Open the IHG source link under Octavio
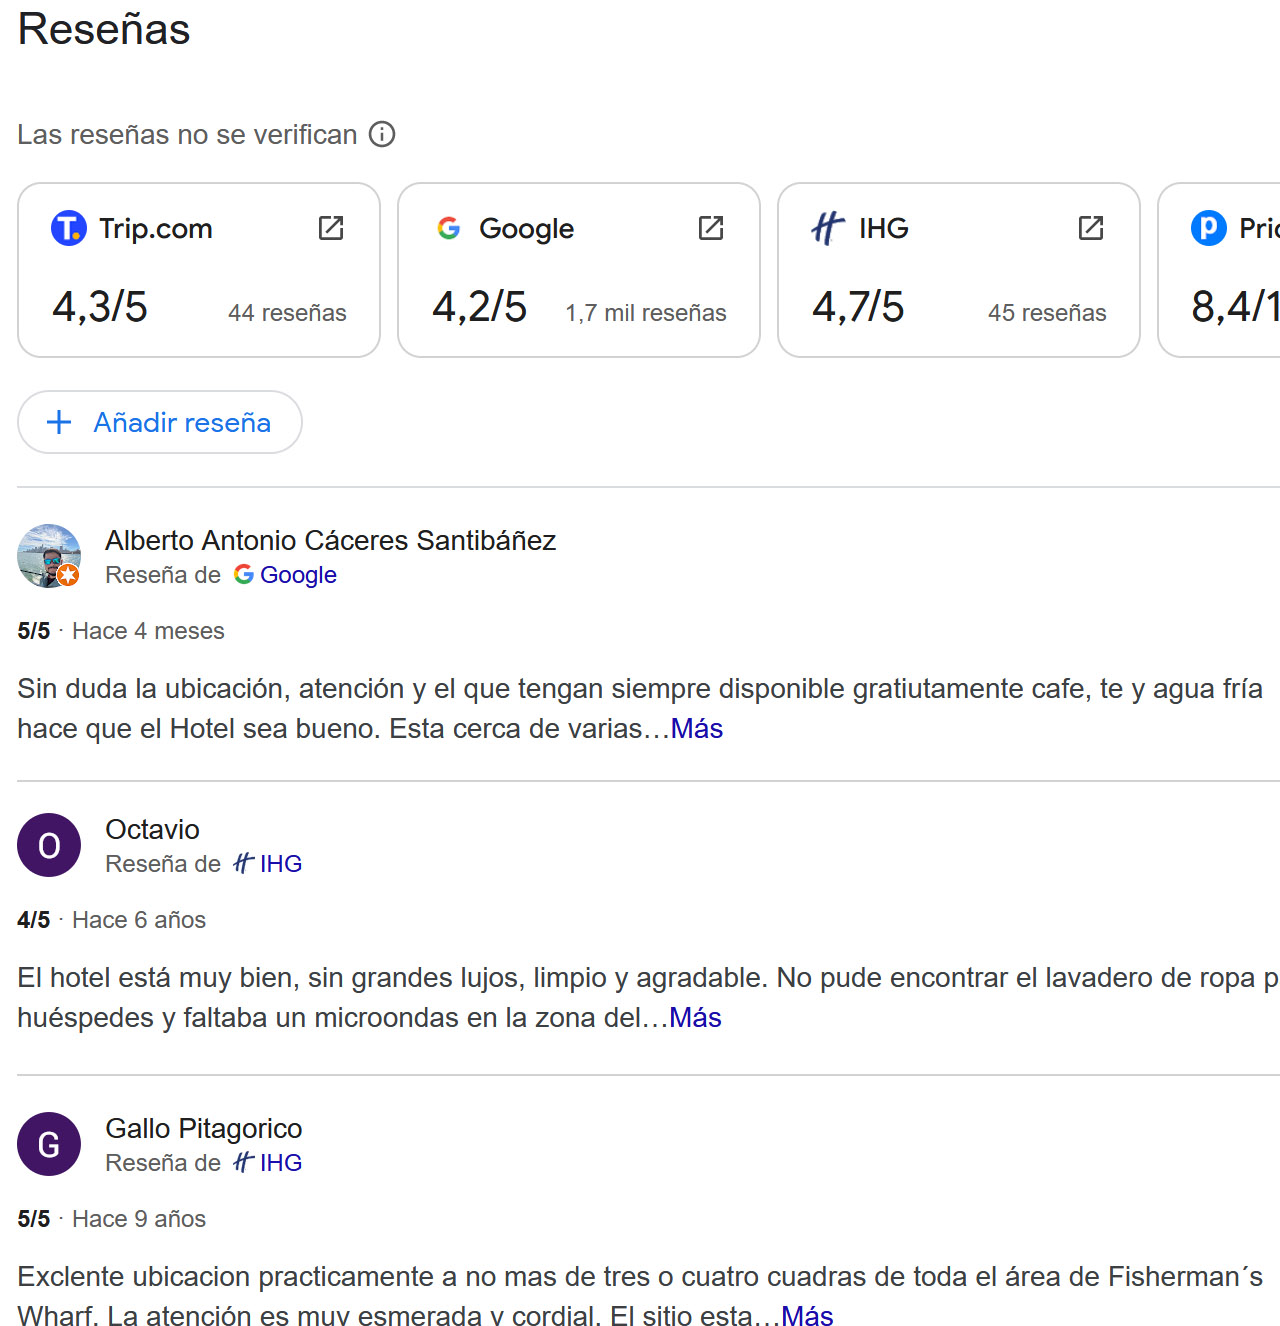The height and width of the screenshot is (1326, 1280). pos(280,864)
